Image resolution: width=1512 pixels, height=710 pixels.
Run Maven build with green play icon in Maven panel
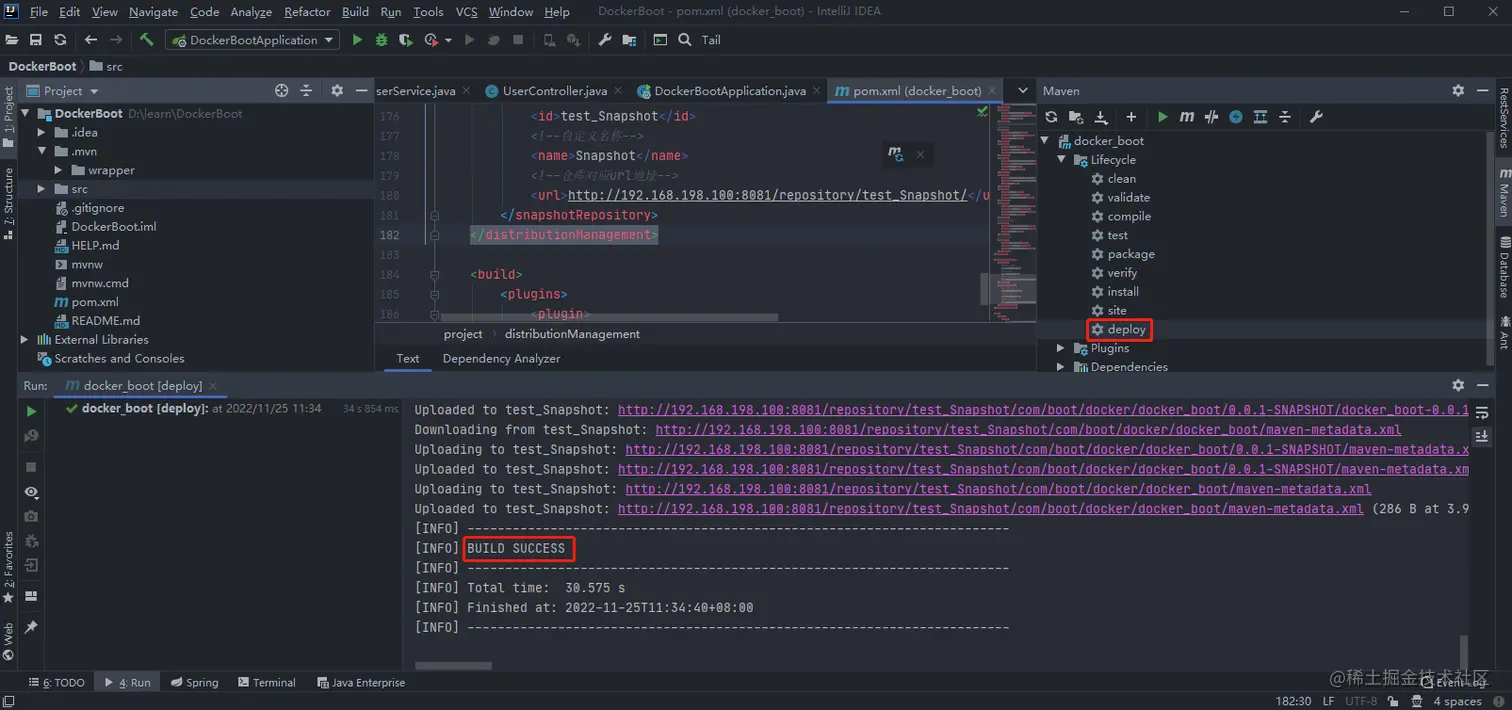coord(1162,117)
